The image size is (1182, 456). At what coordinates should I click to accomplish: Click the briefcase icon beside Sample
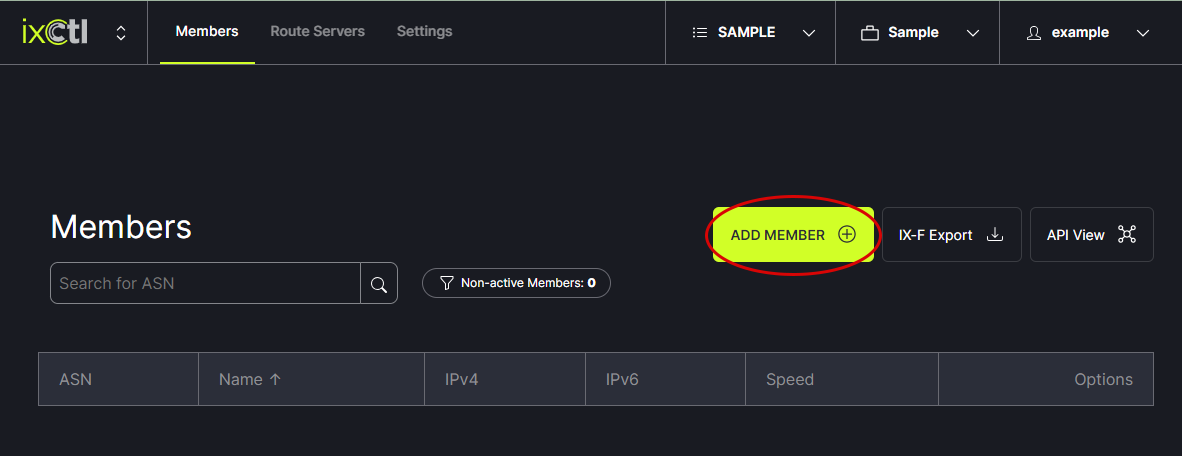[870, 33]
